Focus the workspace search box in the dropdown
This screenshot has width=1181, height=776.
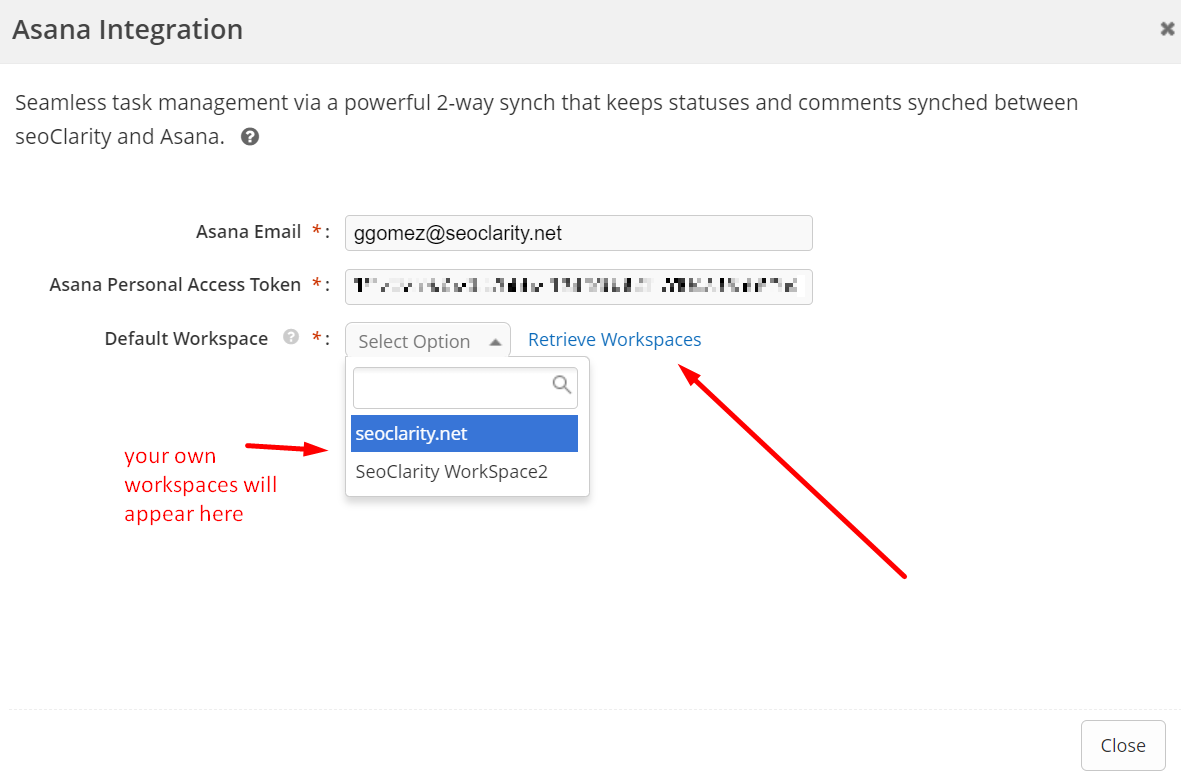point(450,386)
